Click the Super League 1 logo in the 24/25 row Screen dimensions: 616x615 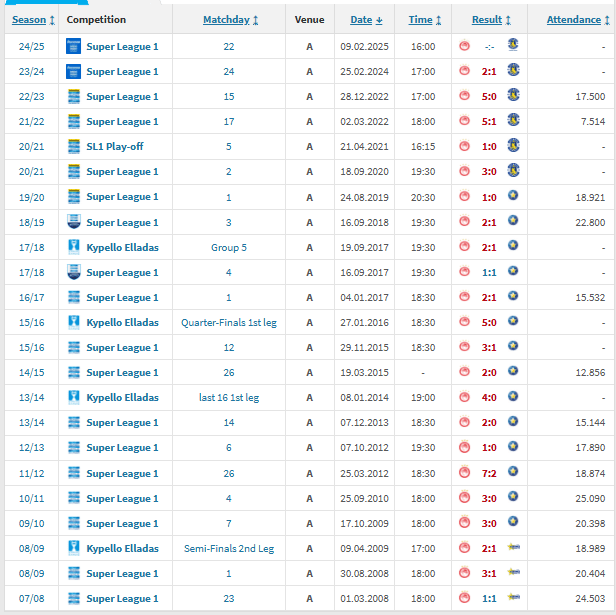pos(73,46)
